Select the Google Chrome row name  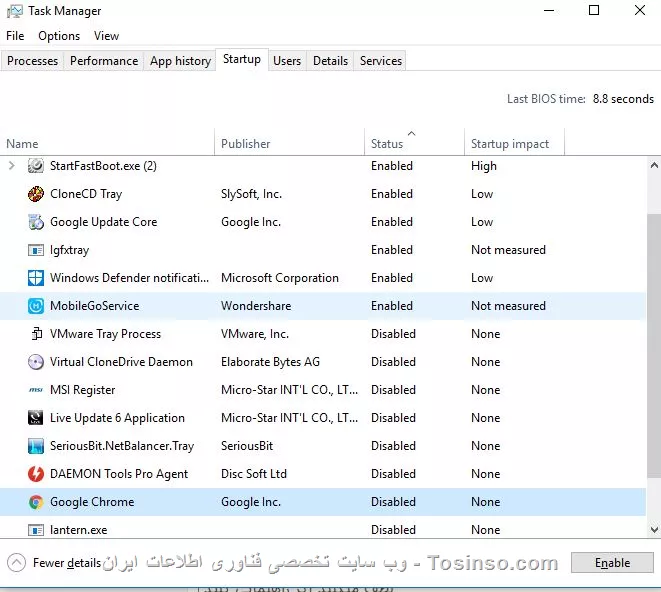(x=92, y=502)
